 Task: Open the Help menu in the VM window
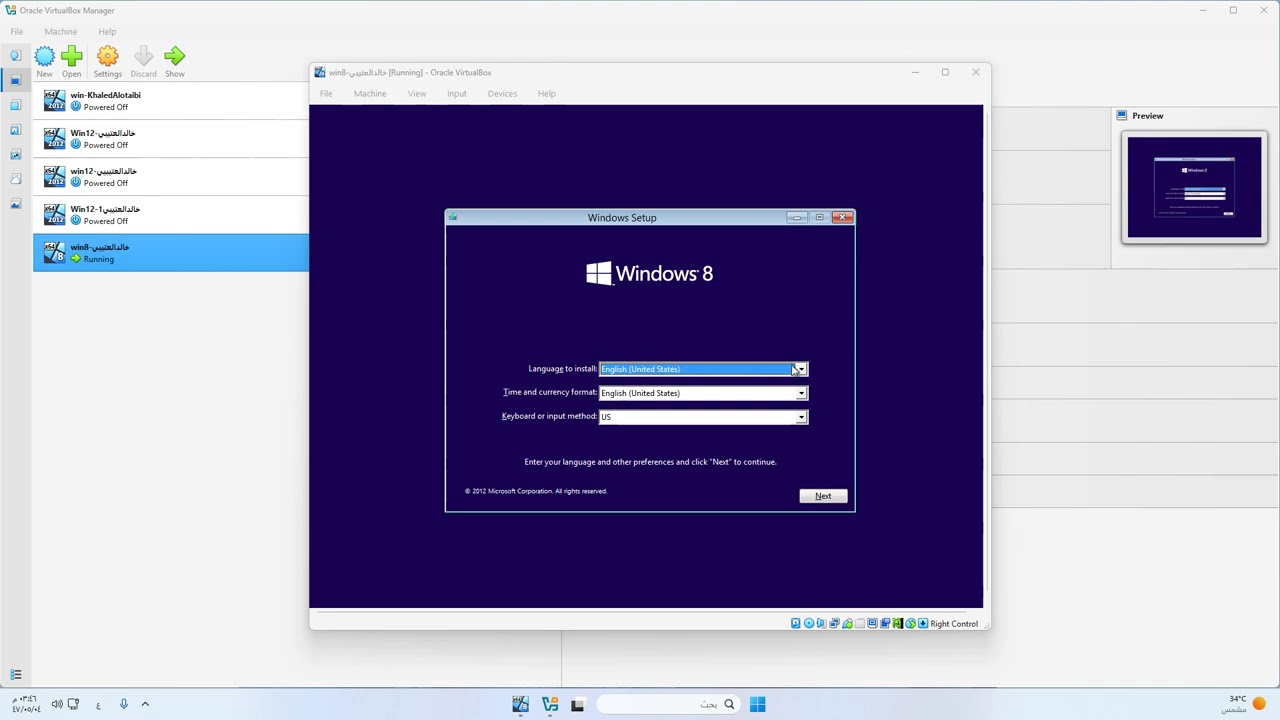coord(546,94)
